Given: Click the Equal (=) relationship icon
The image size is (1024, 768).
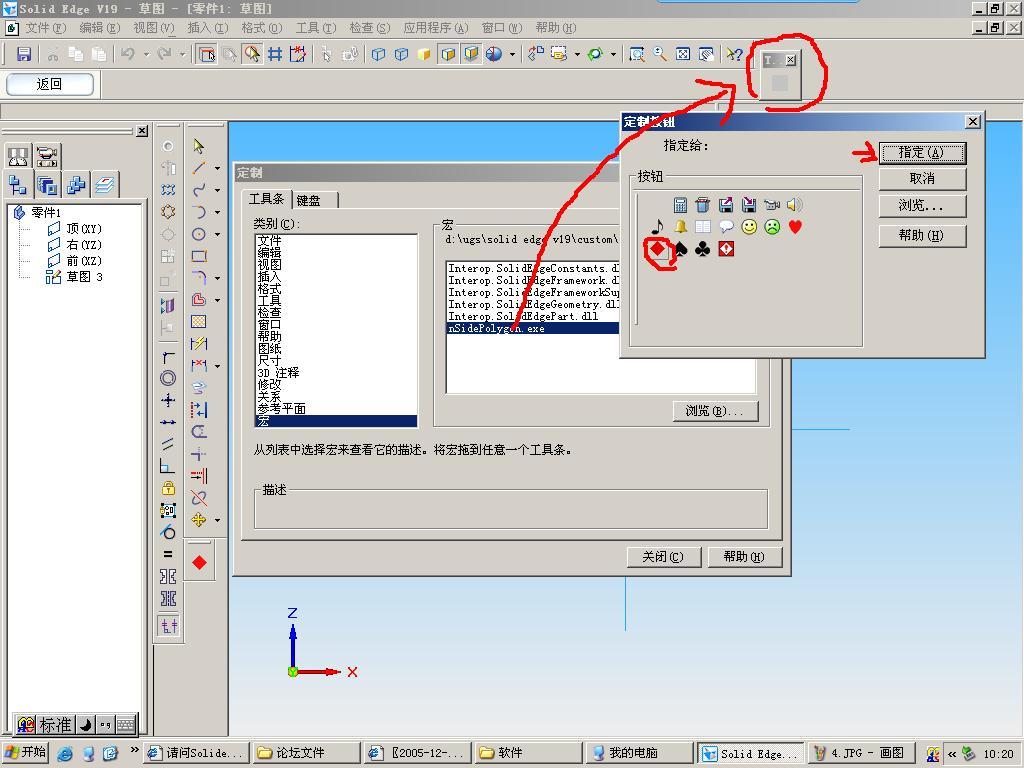Looking at the screenshot, I should coord(168,554).
